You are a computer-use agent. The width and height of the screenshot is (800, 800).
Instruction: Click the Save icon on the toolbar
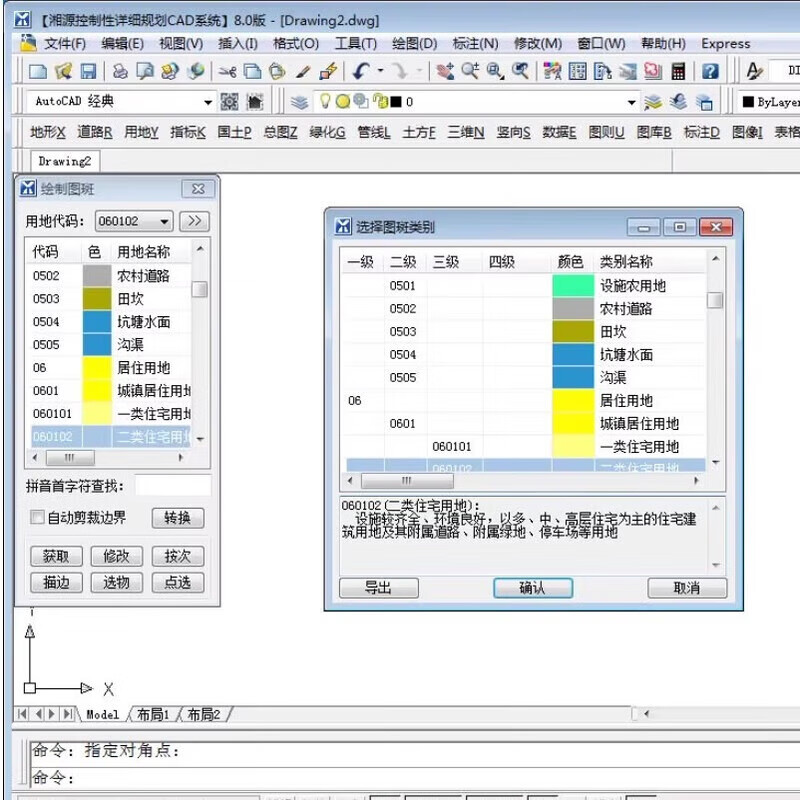tap(88, 70)
